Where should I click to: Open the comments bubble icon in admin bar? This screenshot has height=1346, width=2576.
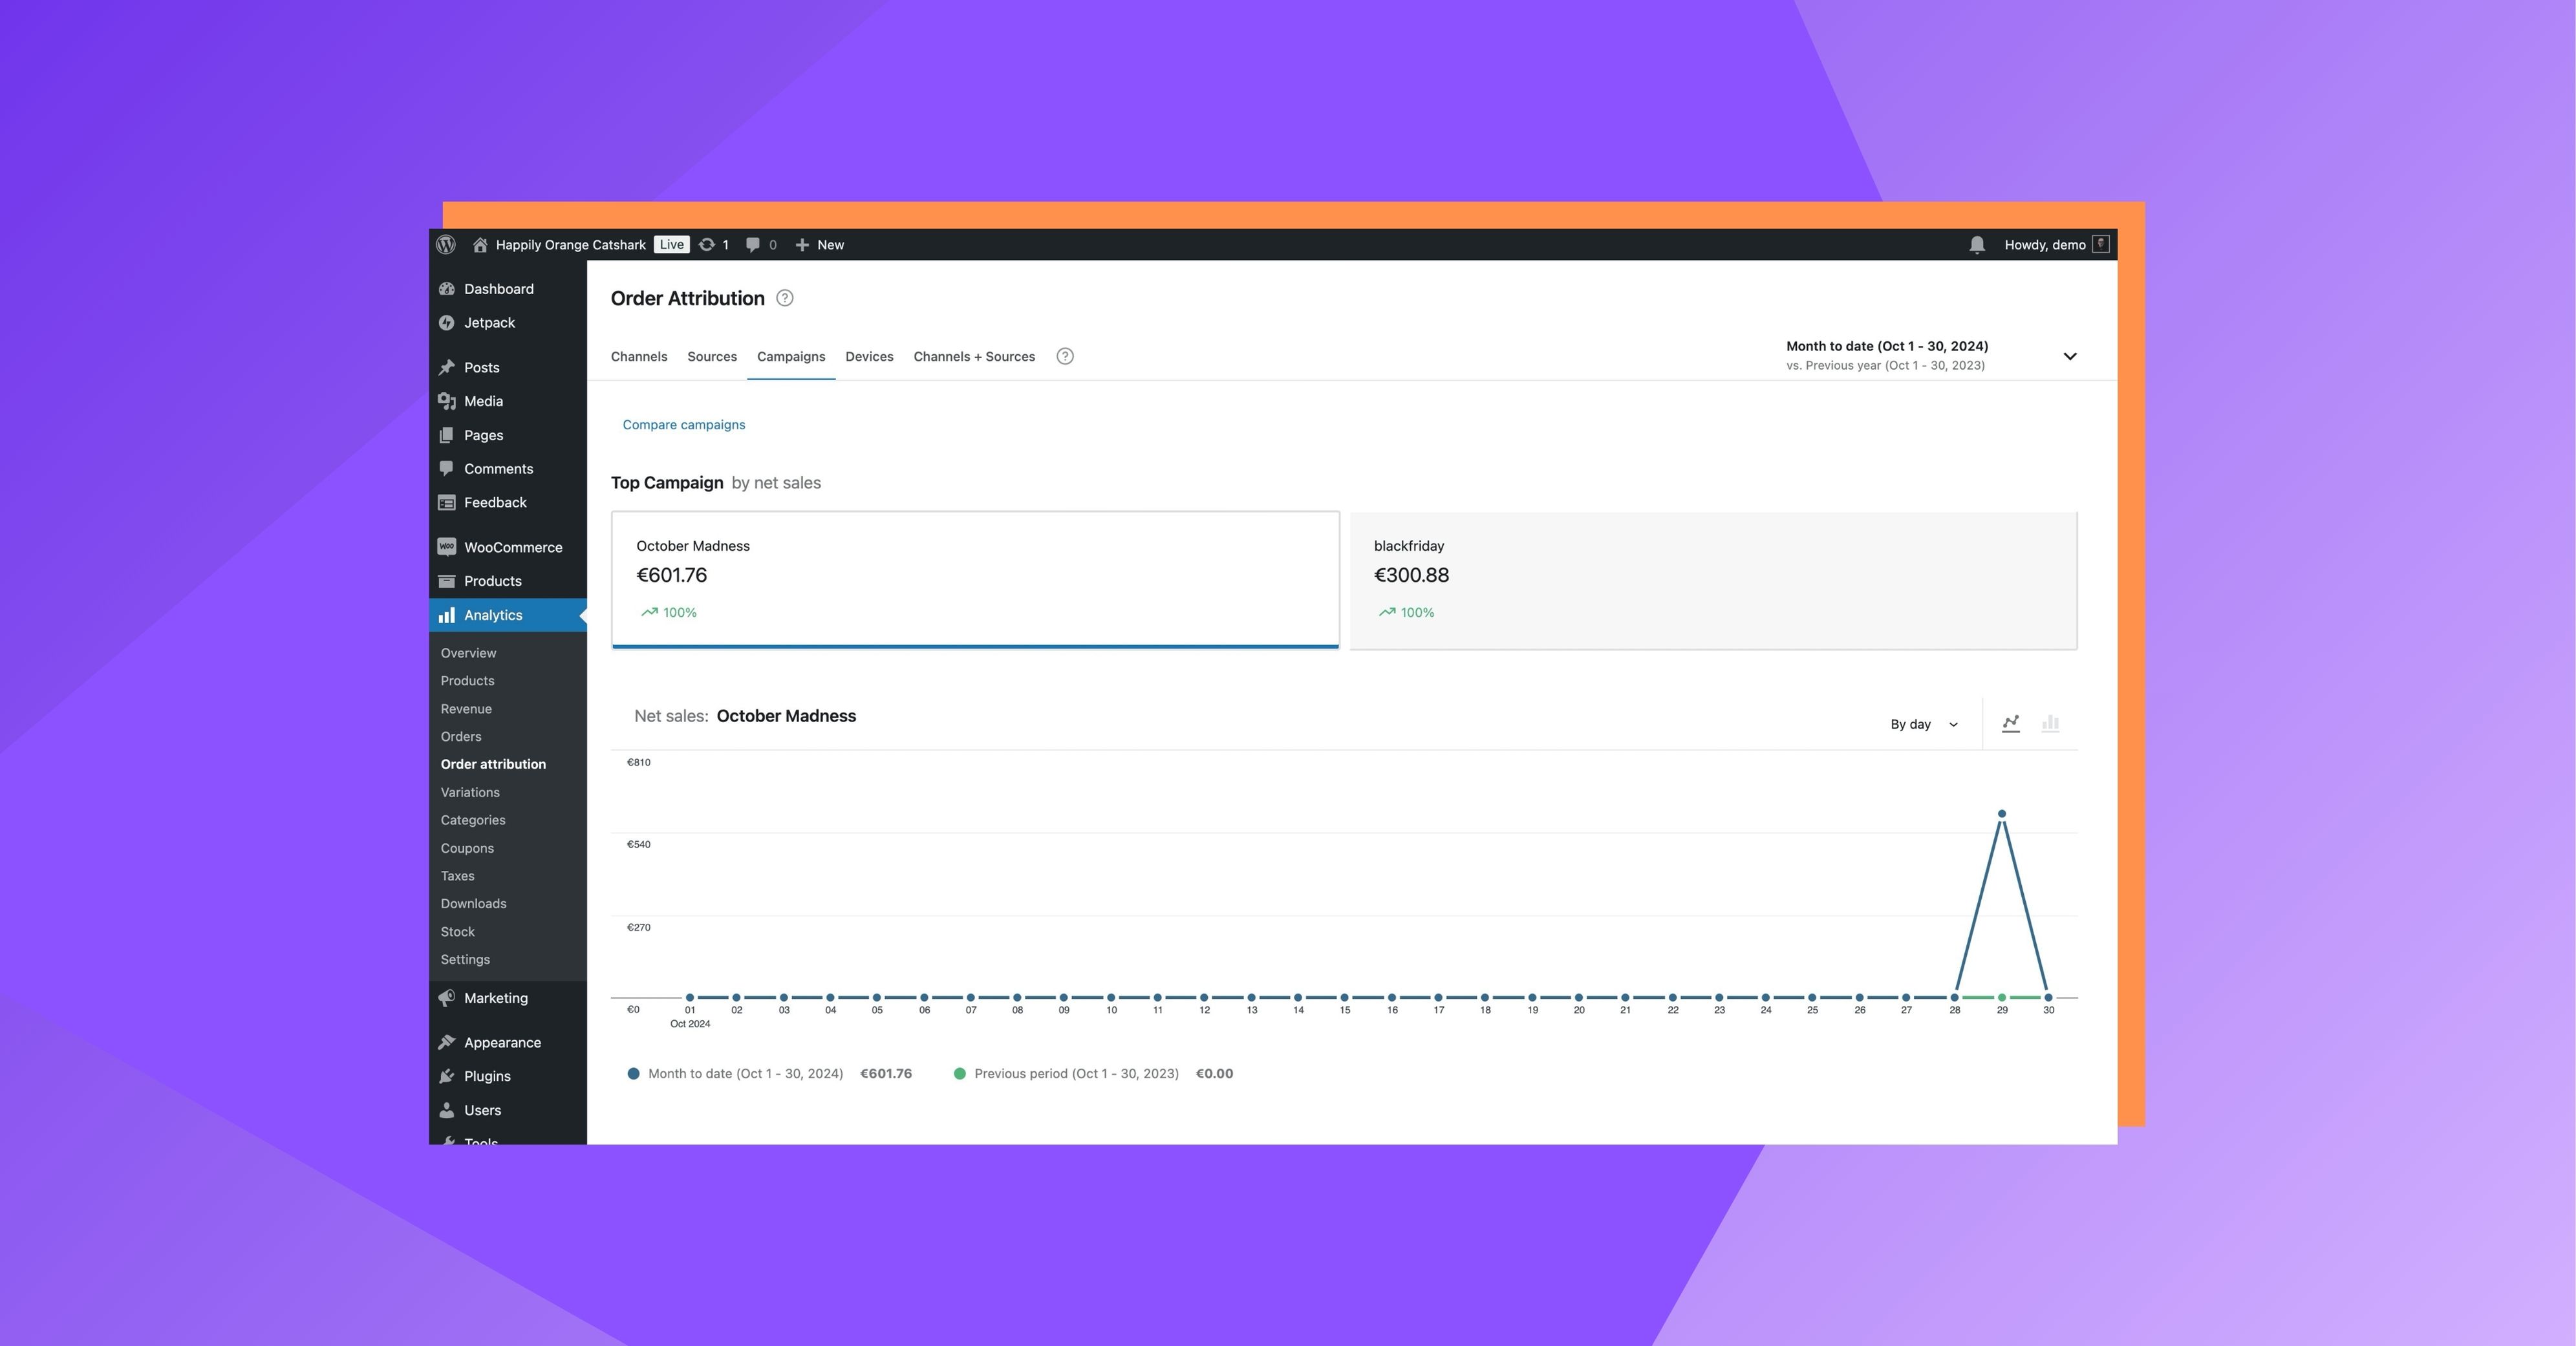click(x=753, y=244)
